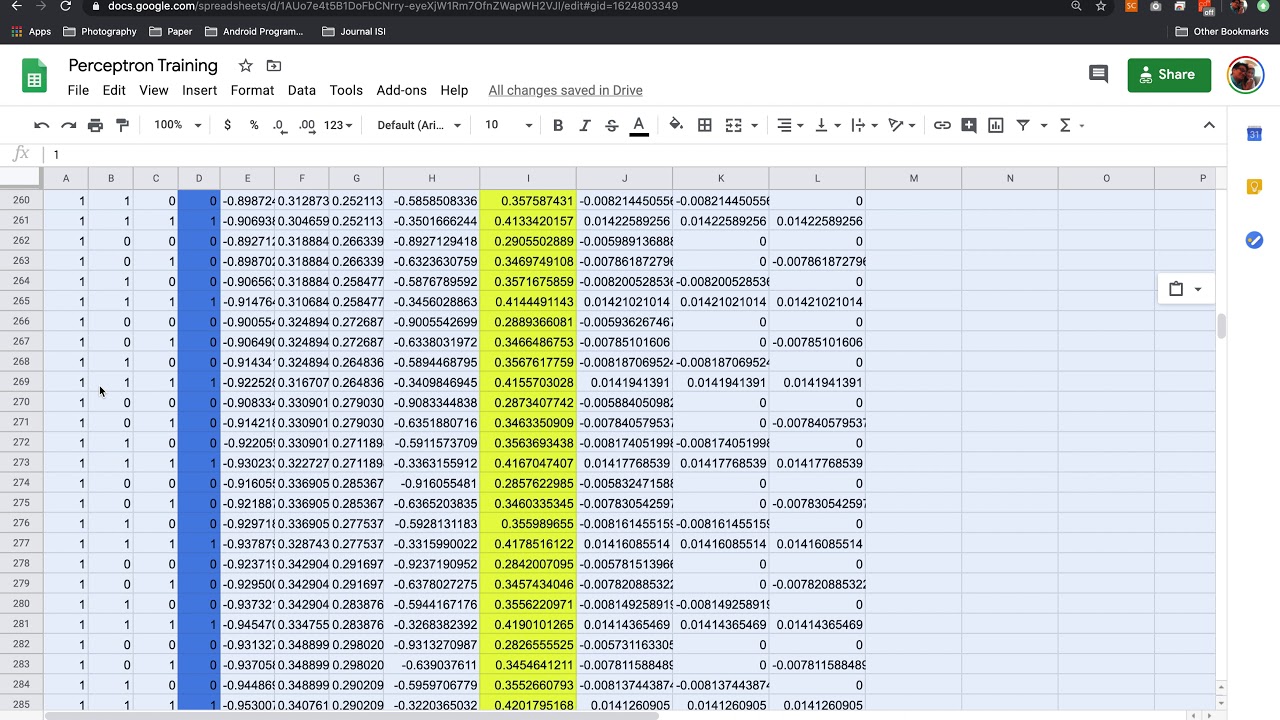Format as currency with dollar icon

tap(227, 125)
